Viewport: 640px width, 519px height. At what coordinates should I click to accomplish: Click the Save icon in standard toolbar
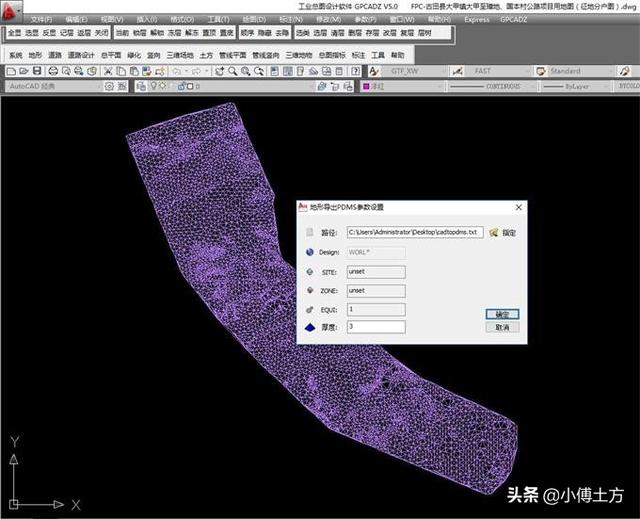(37, 71)
